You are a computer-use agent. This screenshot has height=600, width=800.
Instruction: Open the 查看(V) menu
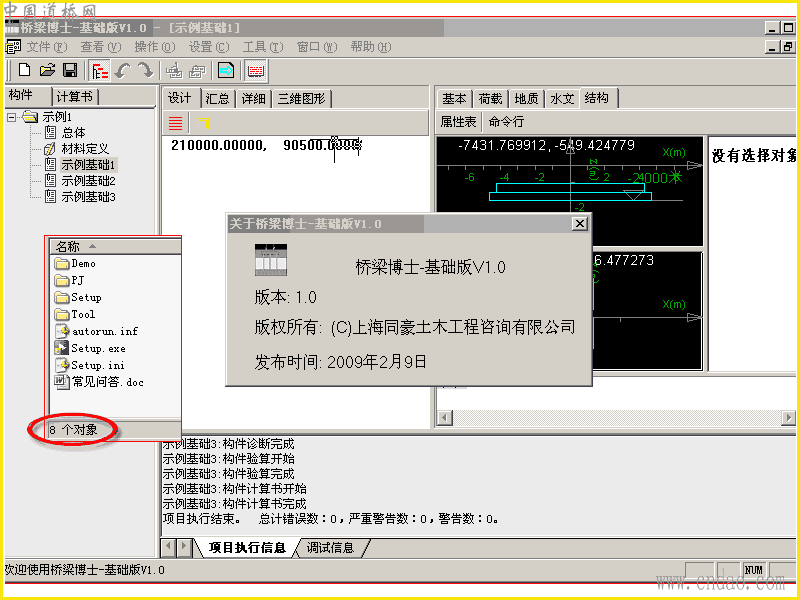tap(101, 47)
